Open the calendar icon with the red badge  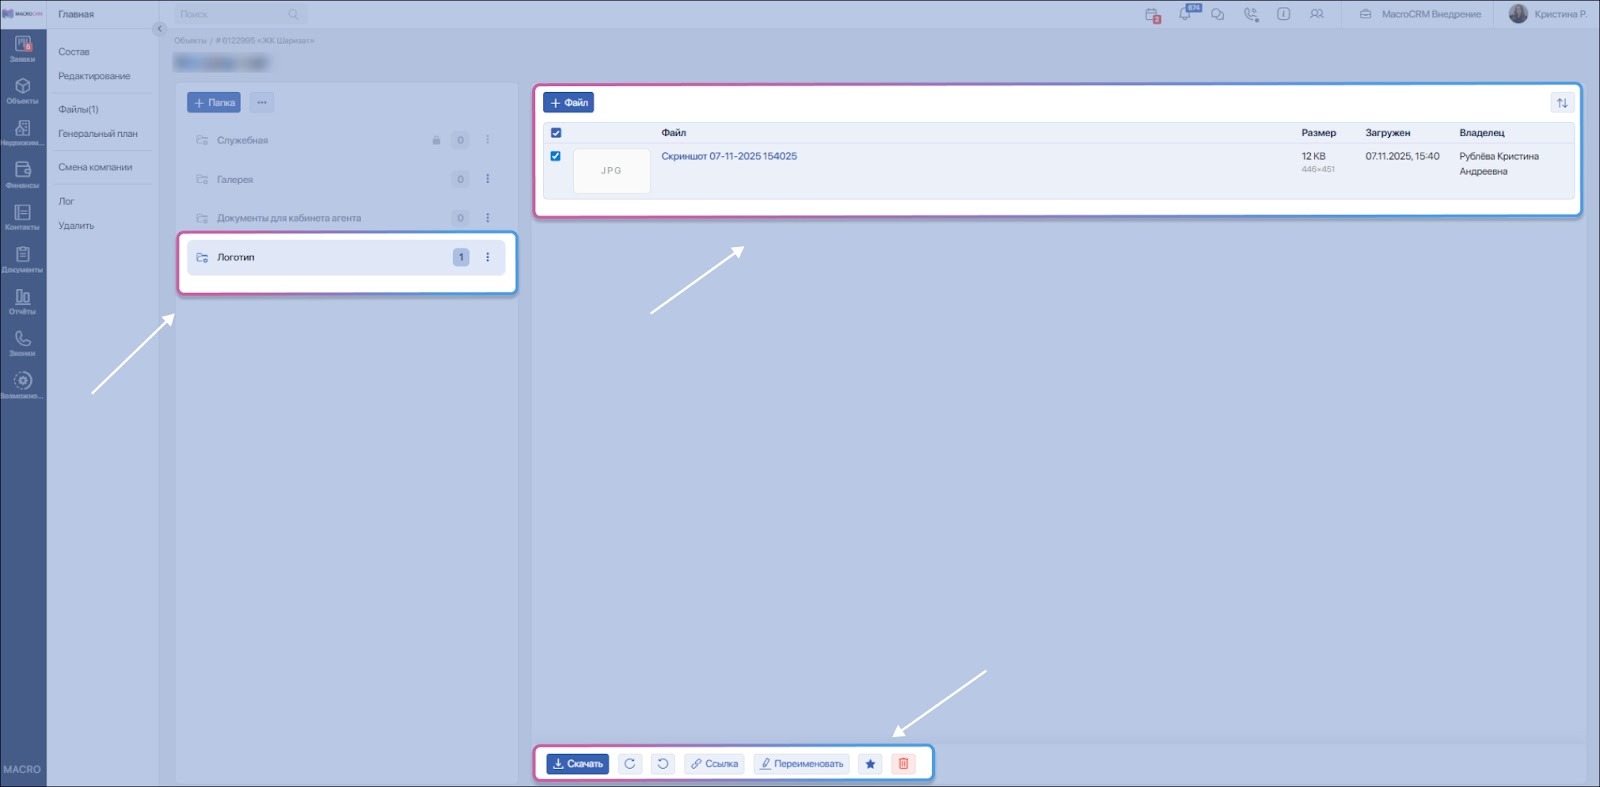point(1152,15)
